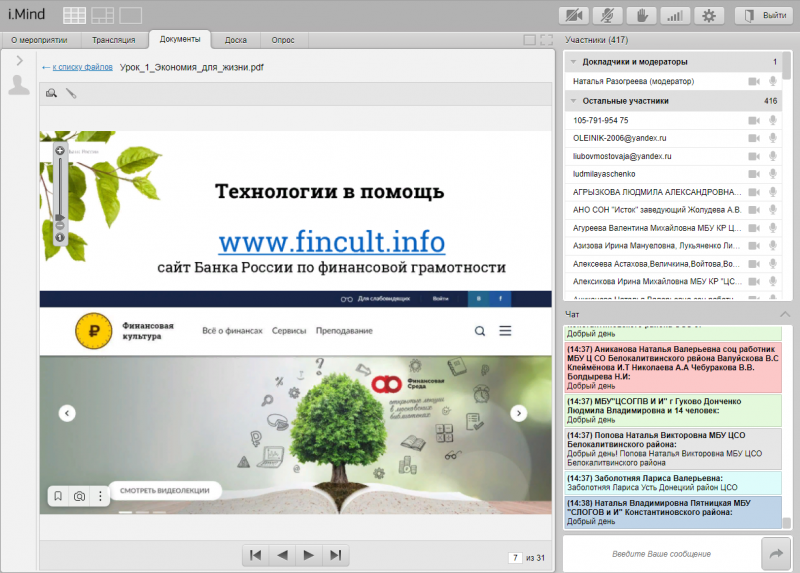
Task: Click zoom in plus on document zoom slider
Action: pyautogui.click(x=60, y=151)
